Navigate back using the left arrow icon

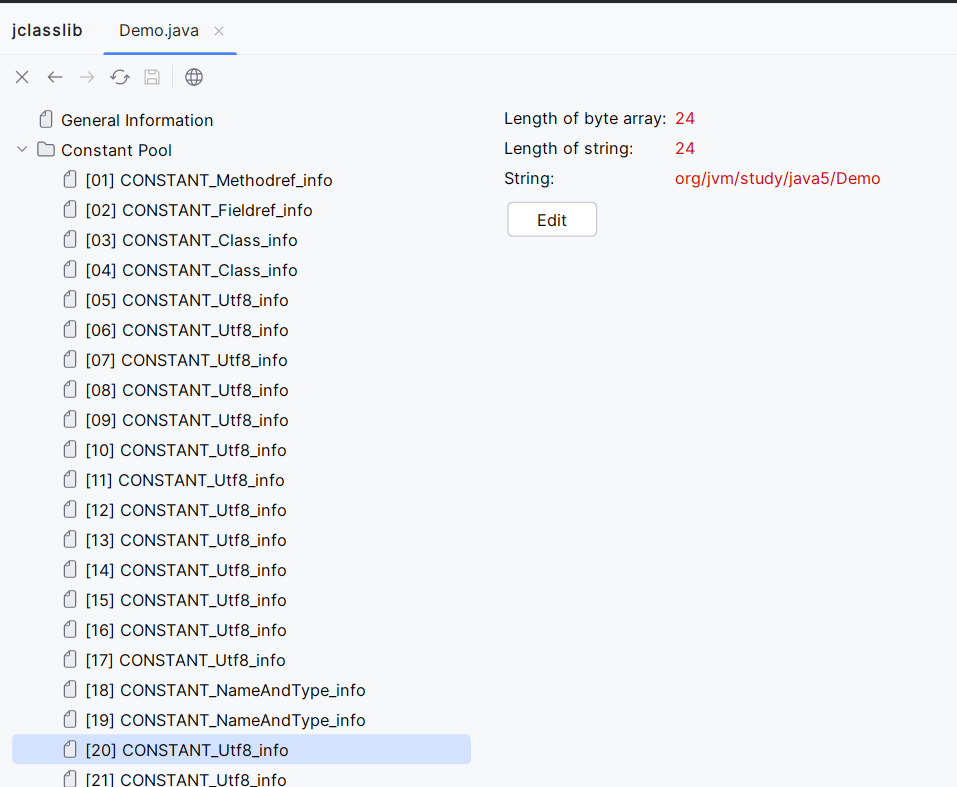[x=55, y=77]
